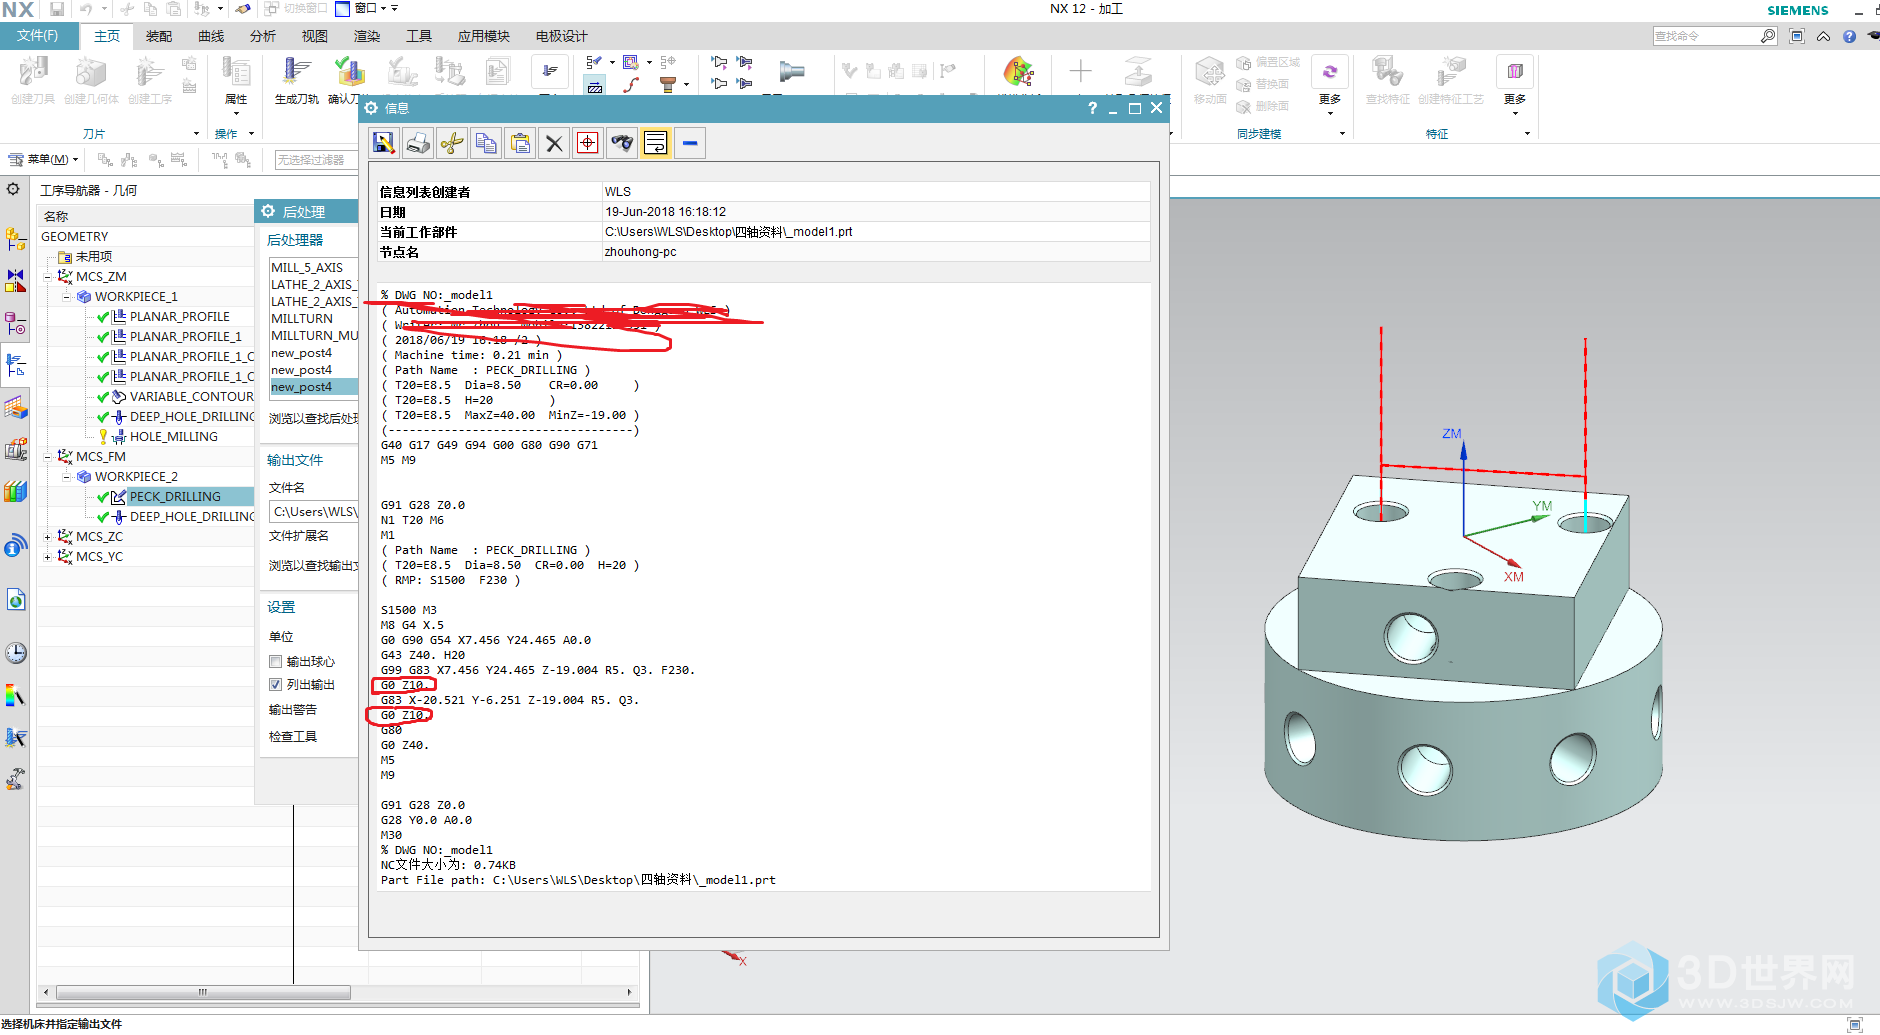1880x1035 pixels.
Task: Click the save disk icon in quick access bar
Action: coord(57,9)
